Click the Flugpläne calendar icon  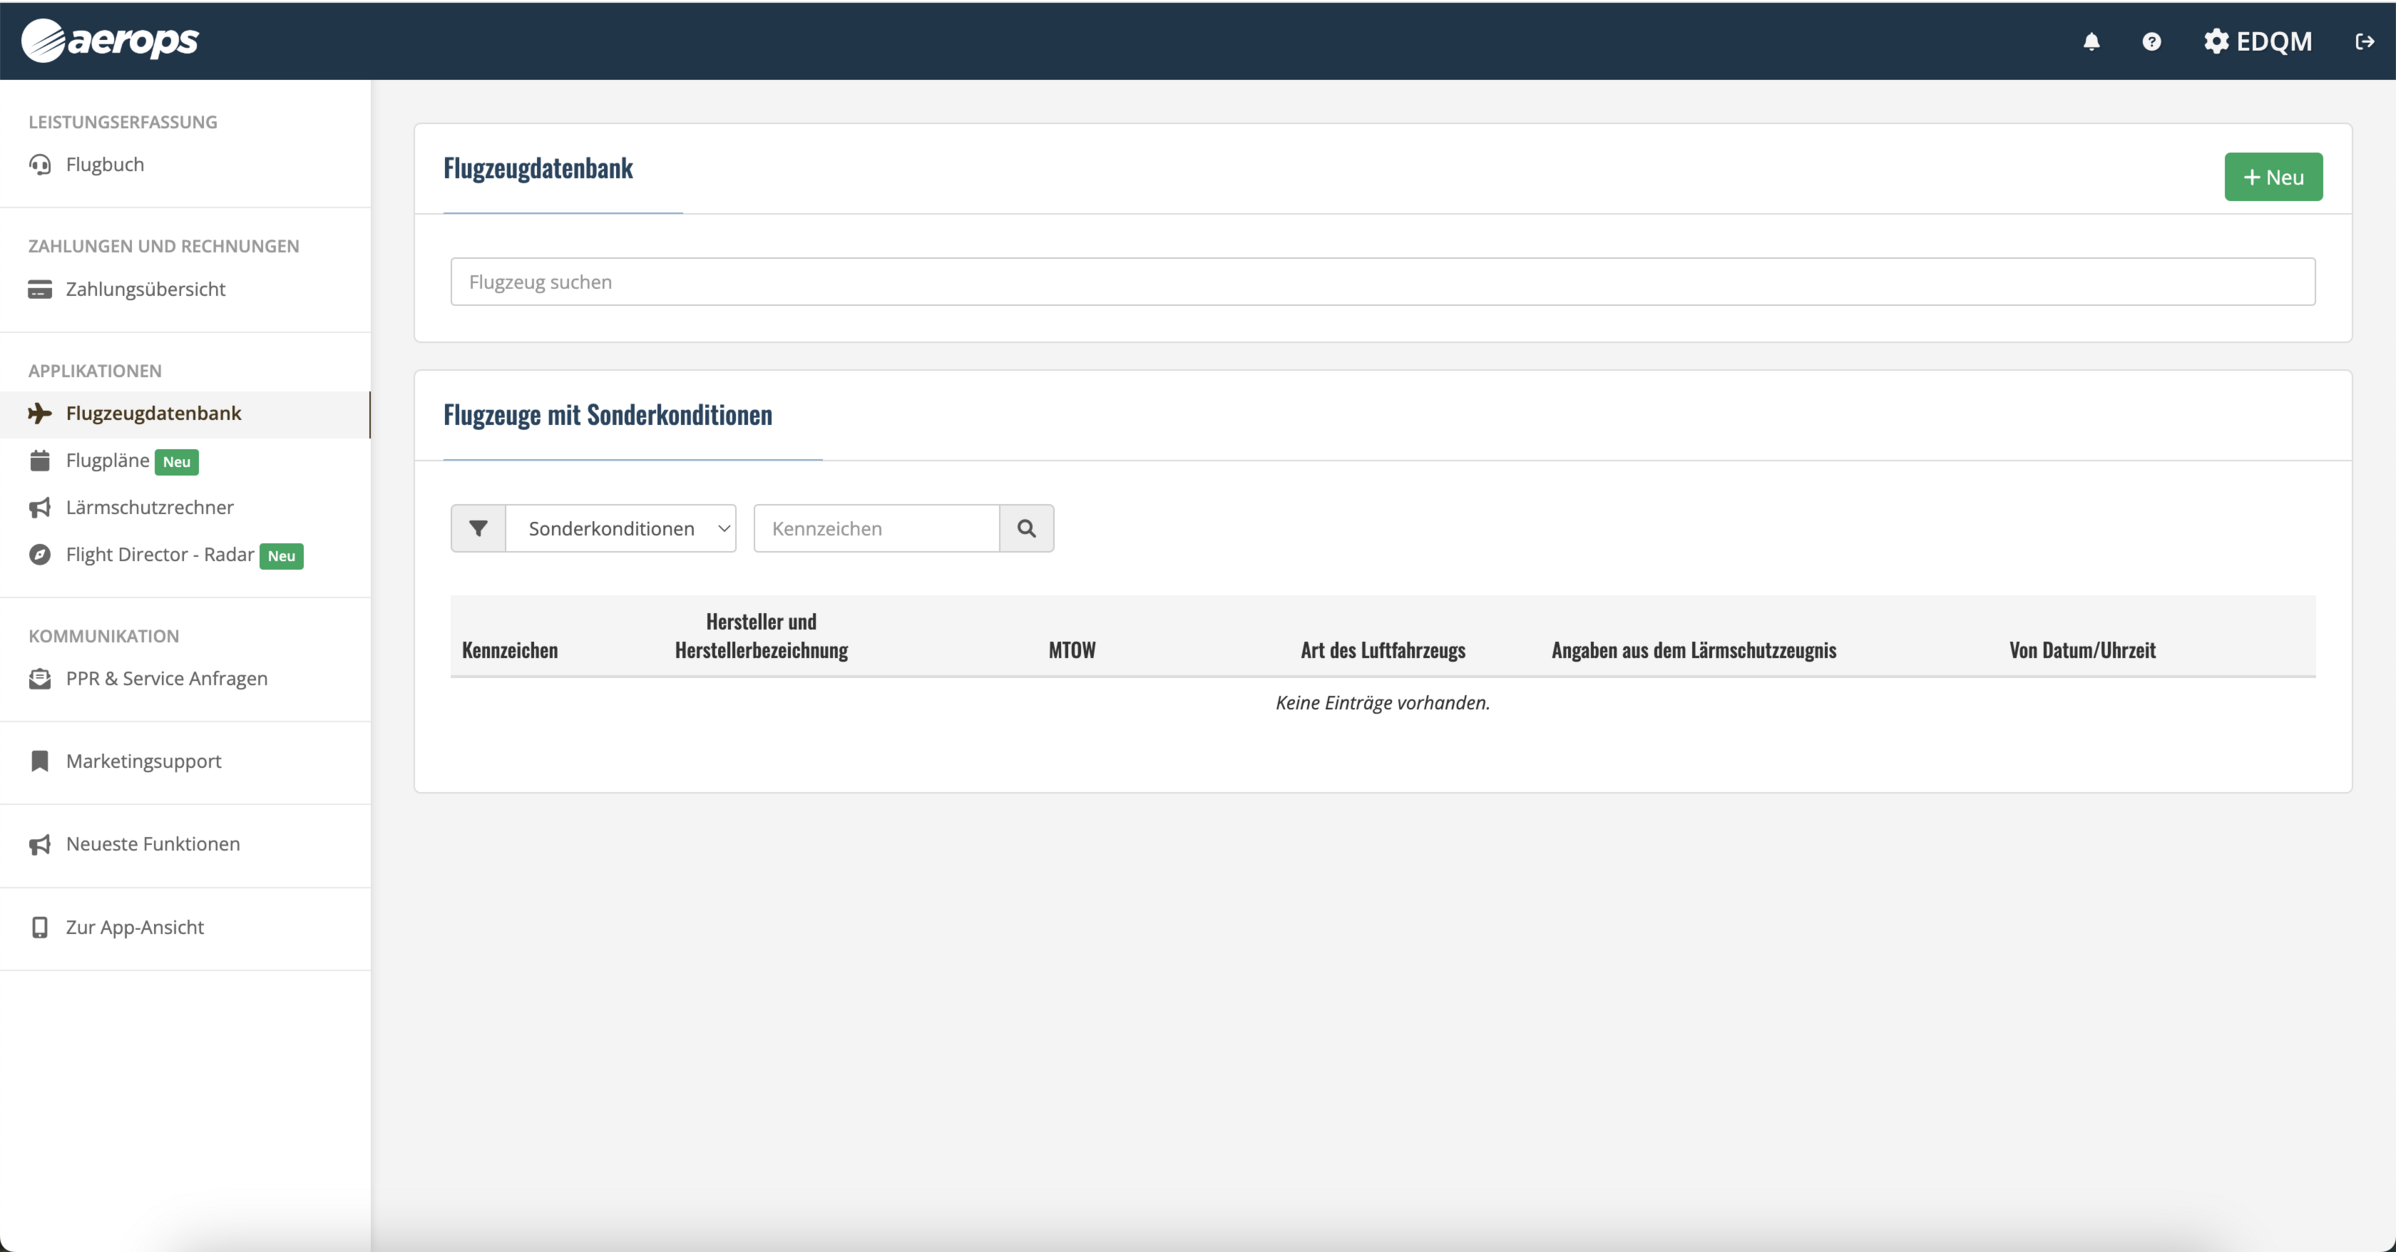click(x=40, y=461)
